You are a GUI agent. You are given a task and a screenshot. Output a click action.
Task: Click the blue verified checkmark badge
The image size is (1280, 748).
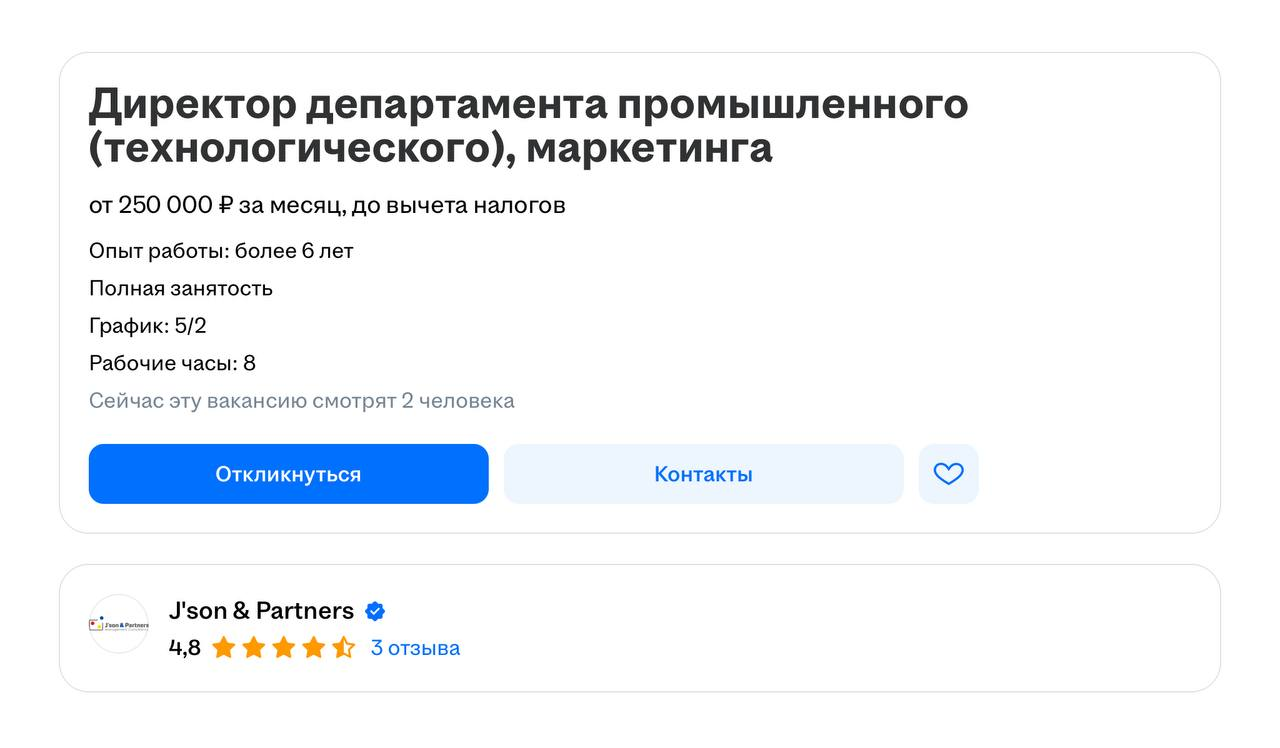(x=375, y=611)
